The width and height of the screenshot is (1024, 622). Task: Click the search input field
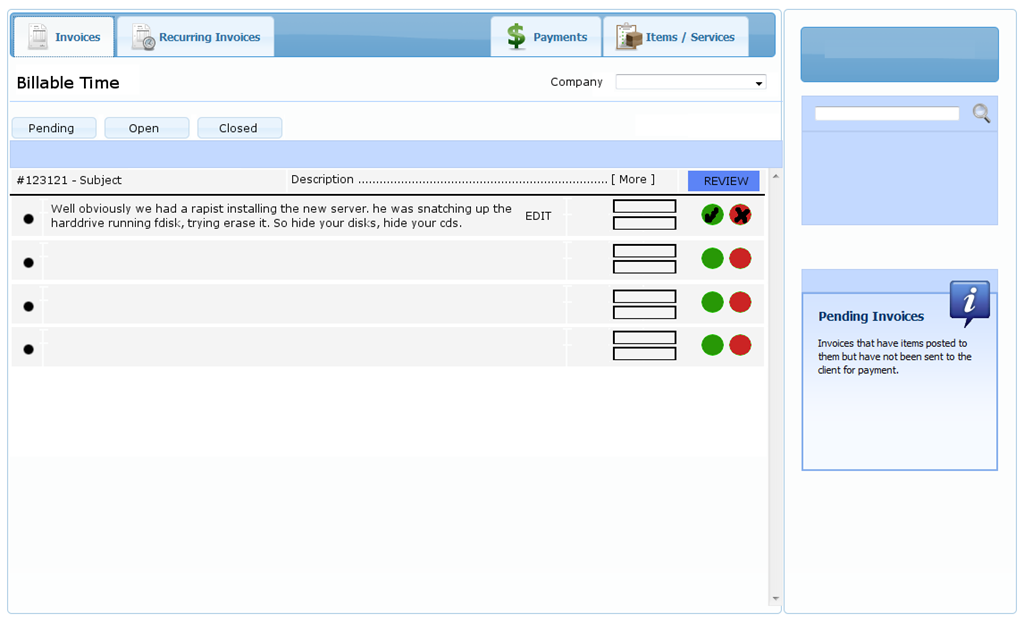click(886, 114)
